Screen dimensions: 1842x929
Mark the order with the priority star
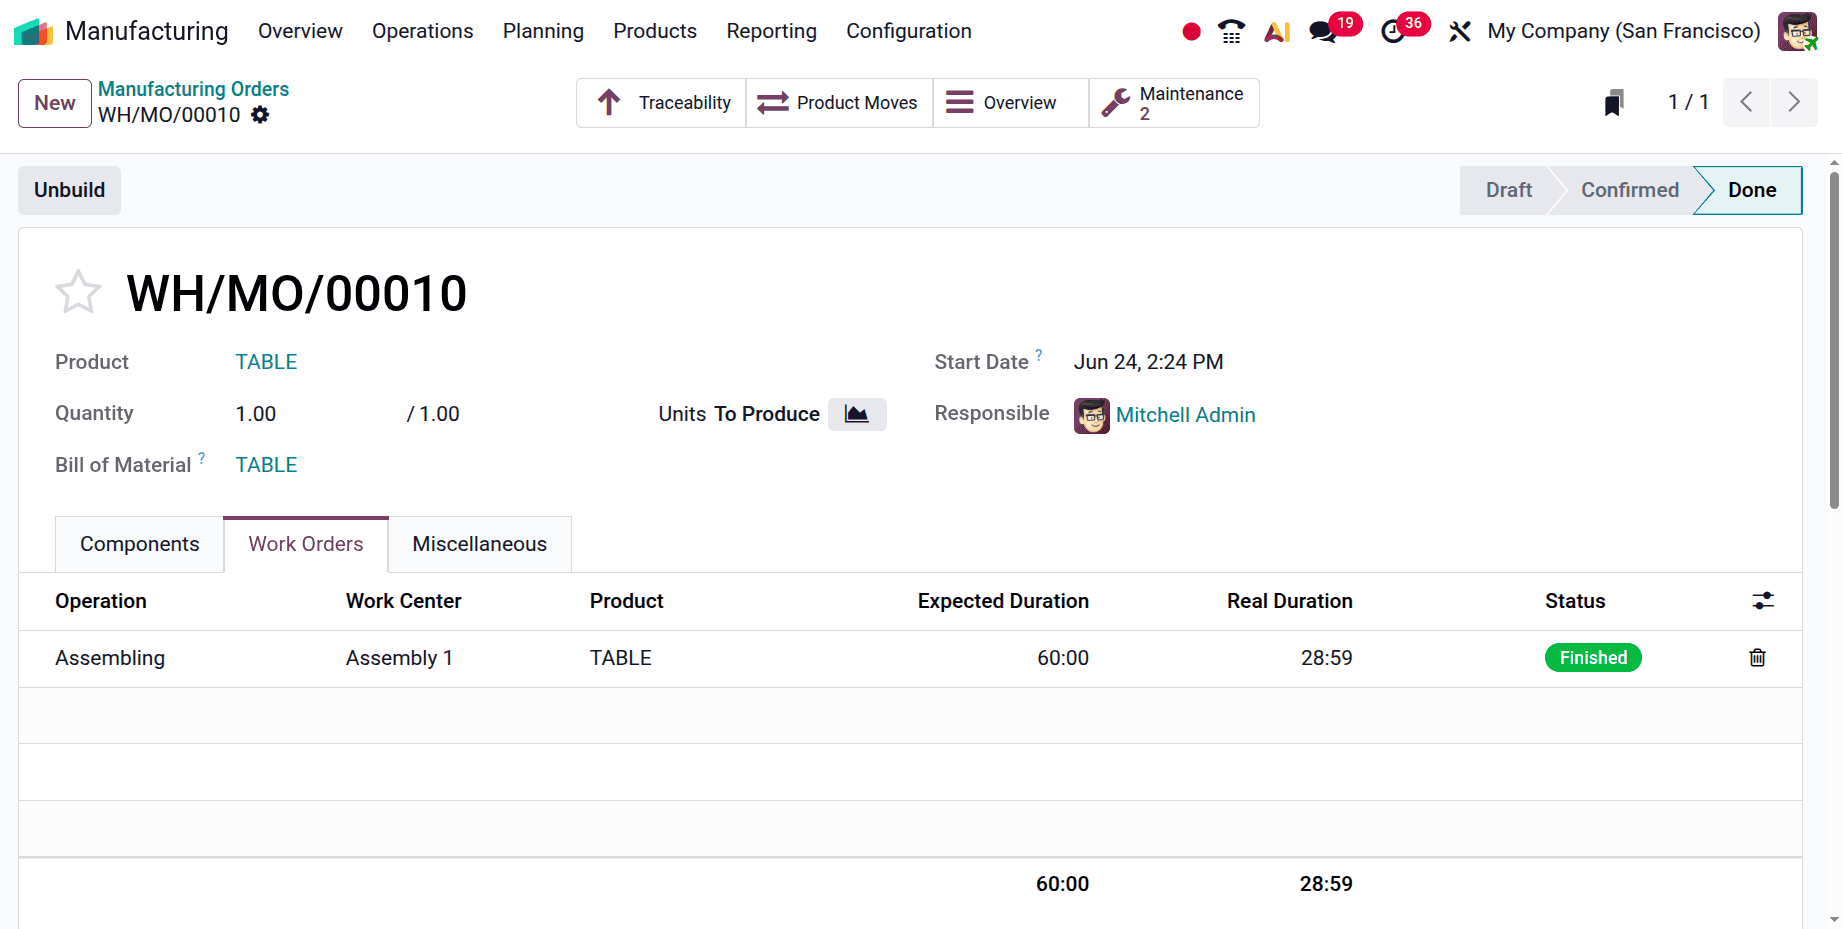[78, 293]
